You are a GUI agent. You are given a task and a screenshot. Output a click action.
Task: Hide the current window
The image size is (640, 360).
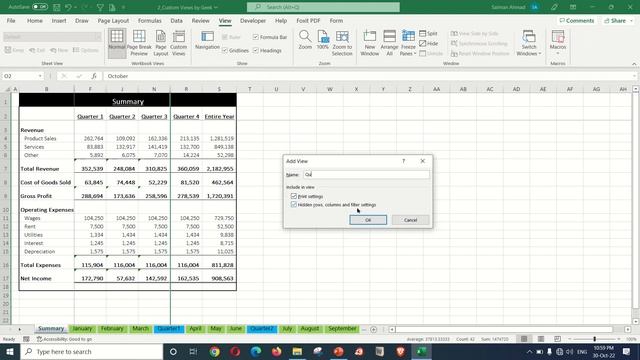pyautogui.click(x=429, y=43)
